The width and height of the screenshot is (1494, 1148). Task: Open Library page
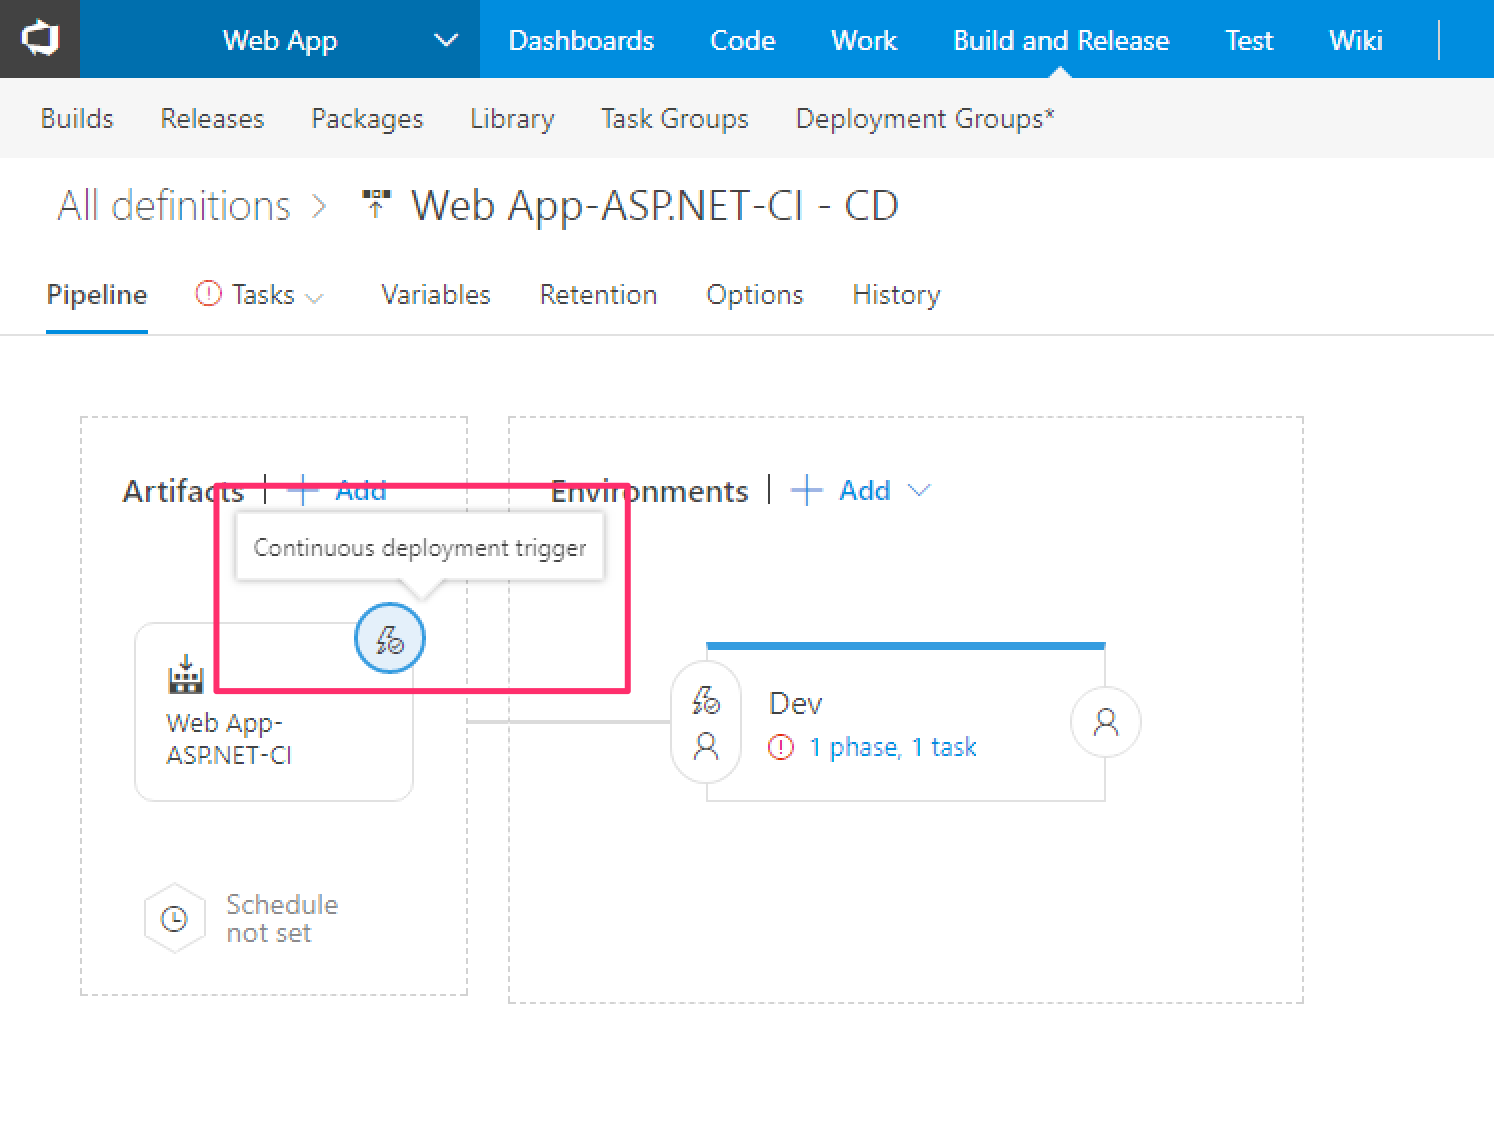tap(512, 118)
